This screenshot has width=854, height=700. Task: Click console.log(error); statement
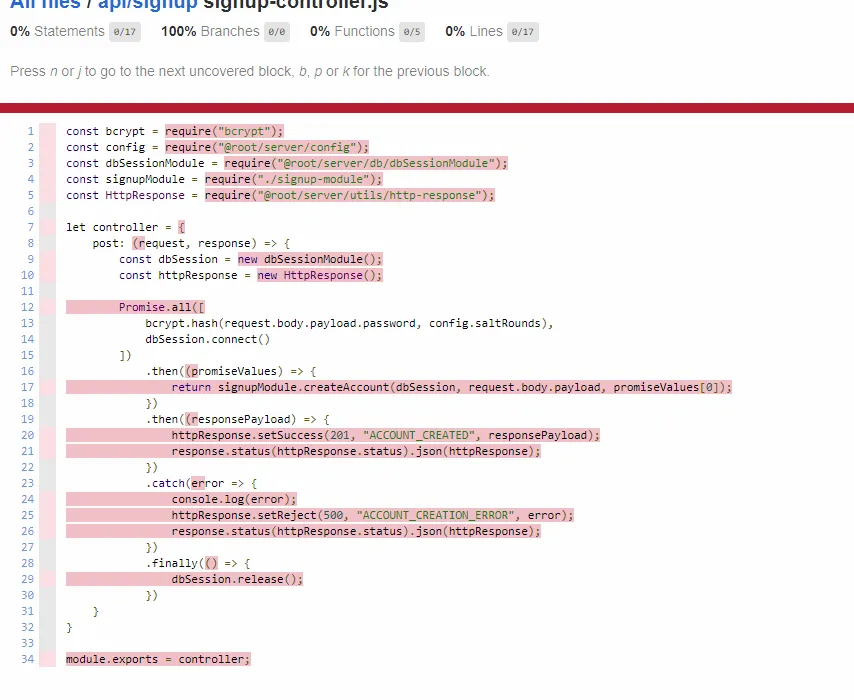point(181,500)
